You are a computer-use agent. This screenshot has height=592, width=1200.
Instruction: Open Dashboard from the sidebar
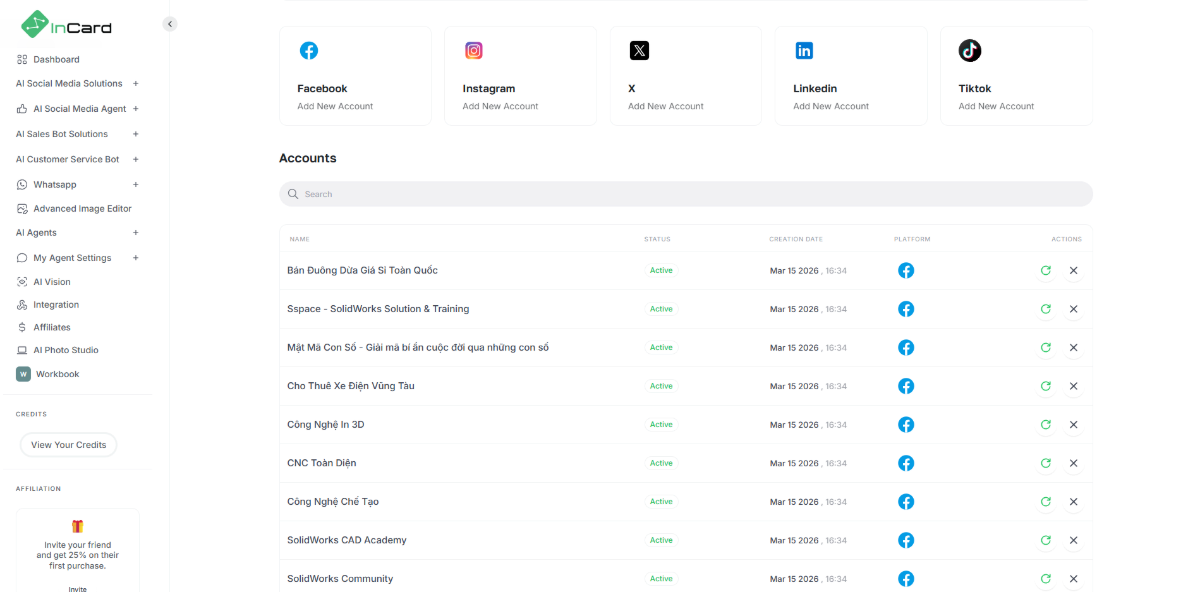coord(56,59)
